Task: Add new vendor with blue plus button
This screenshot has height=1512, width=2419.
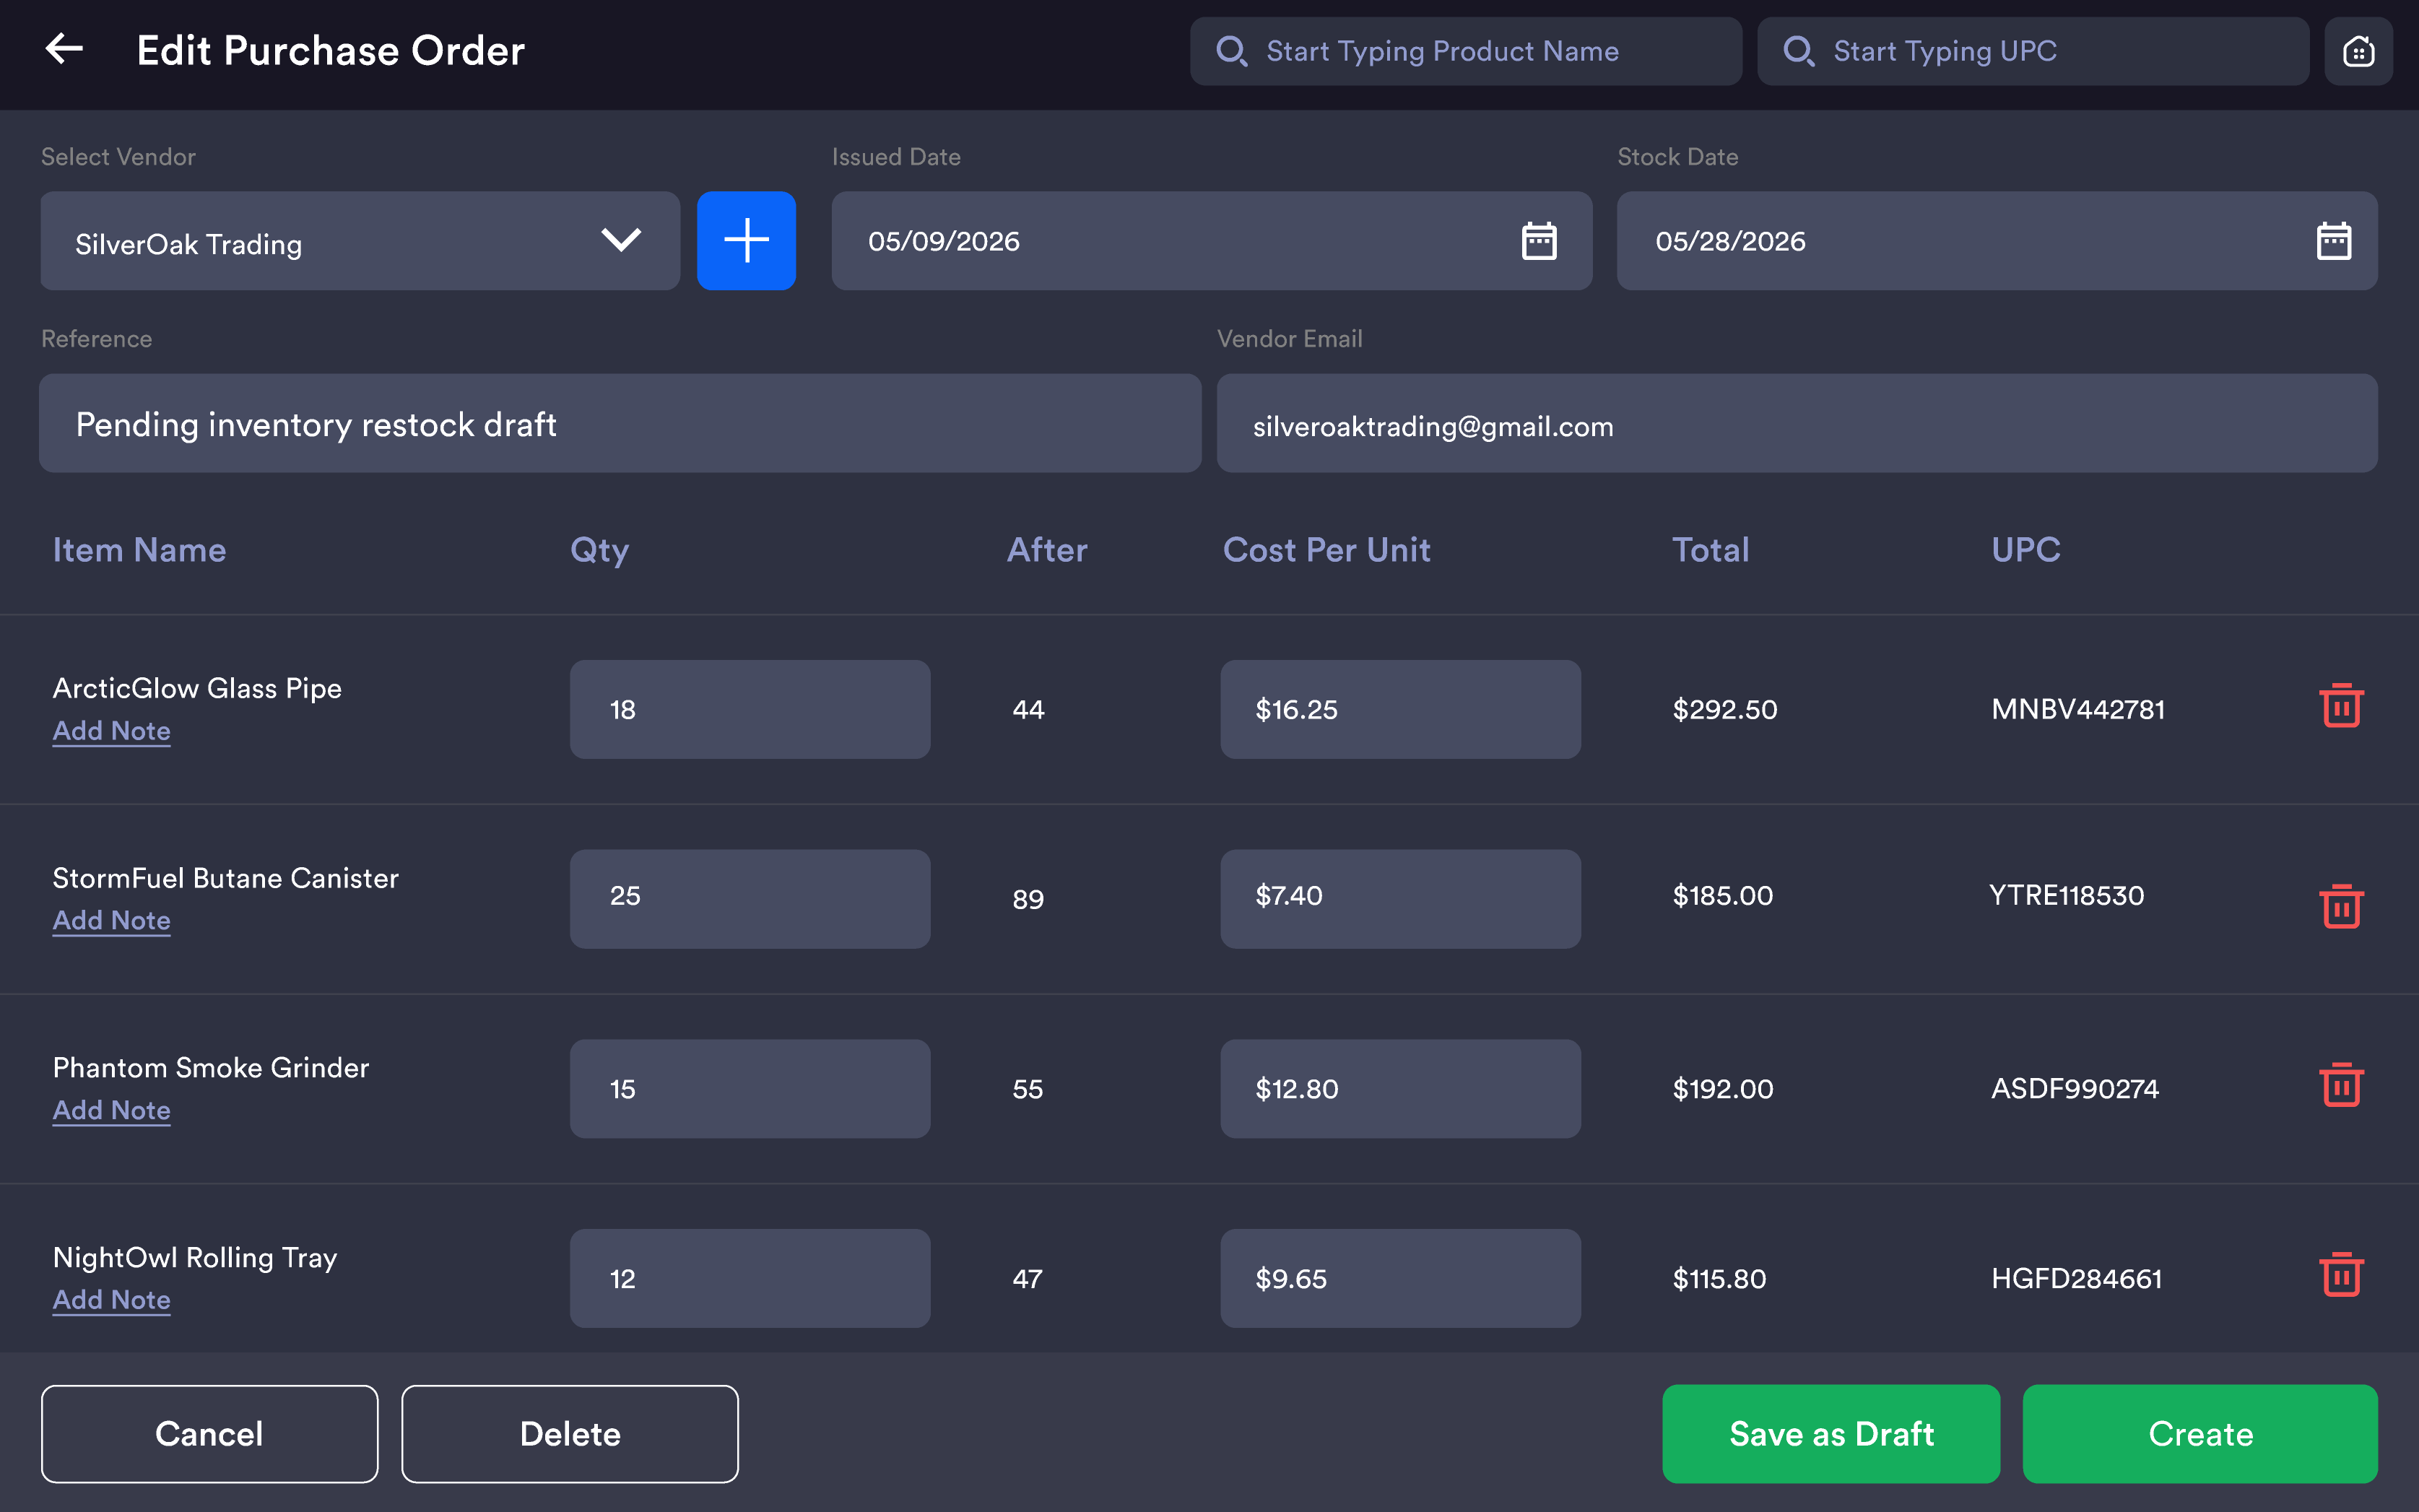Action: [x=746, y=241]
